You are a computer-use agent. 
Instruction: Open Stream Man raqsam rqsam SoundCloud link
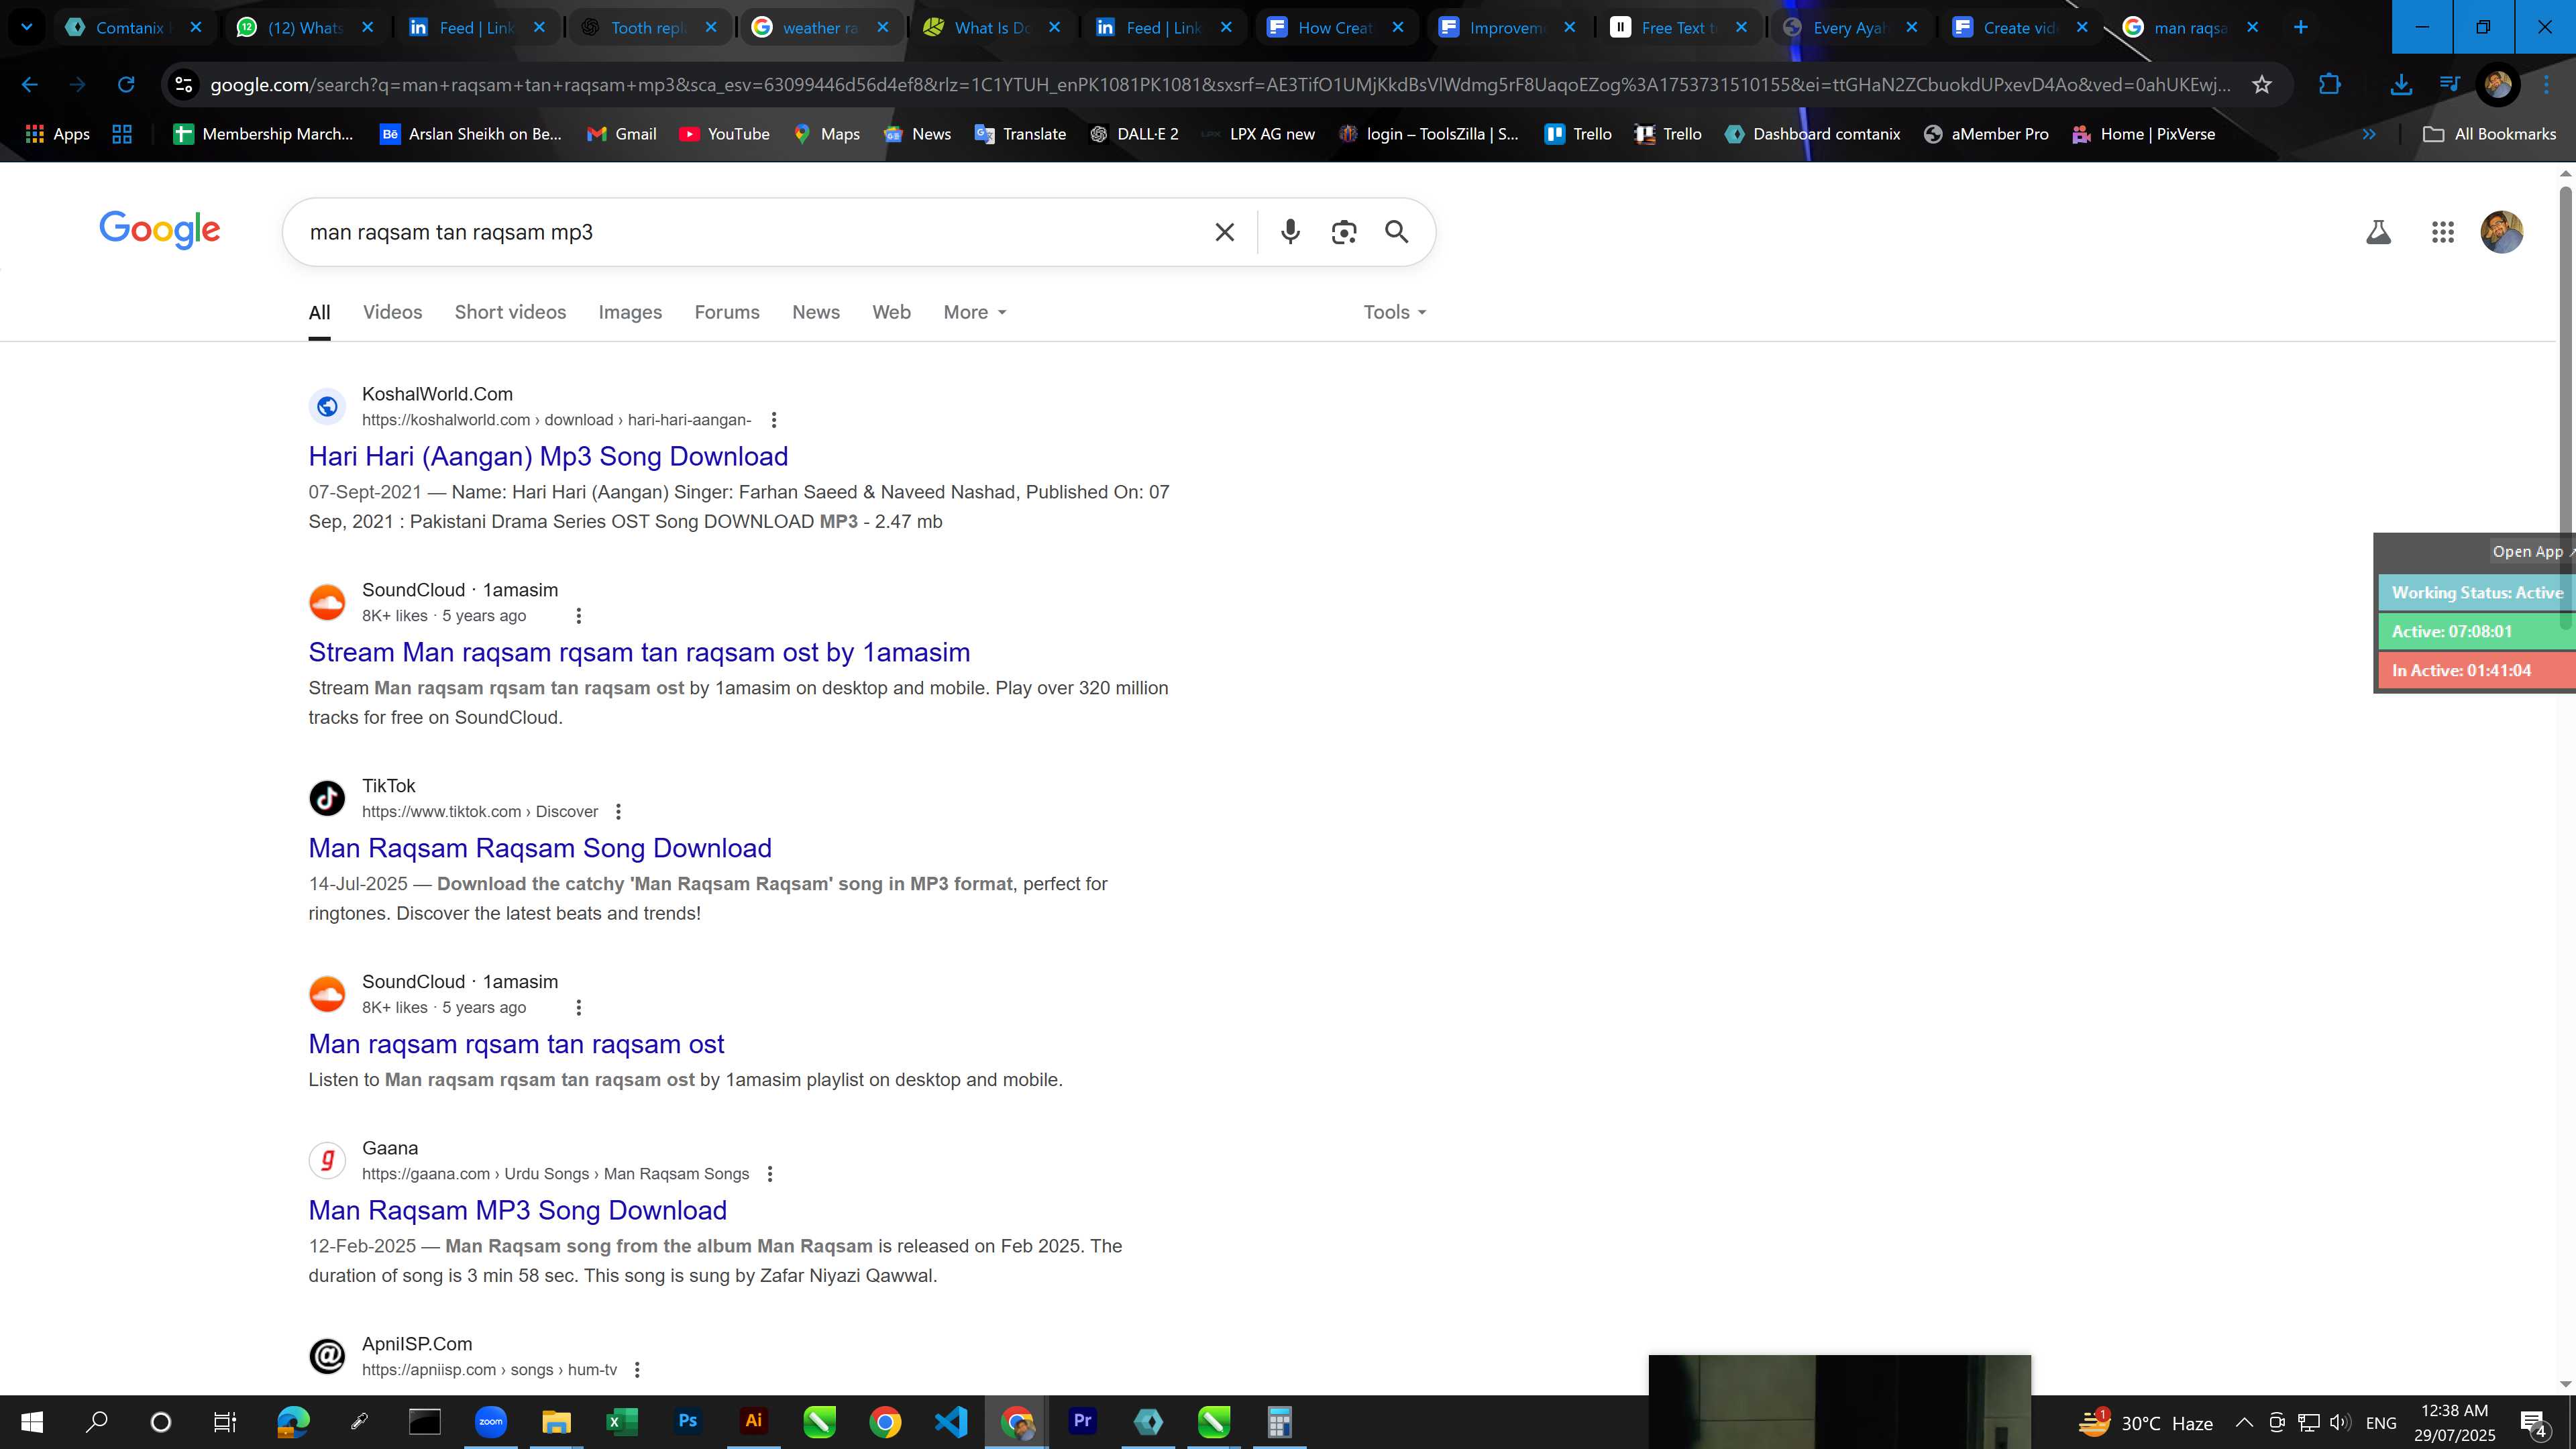(639, 652)
